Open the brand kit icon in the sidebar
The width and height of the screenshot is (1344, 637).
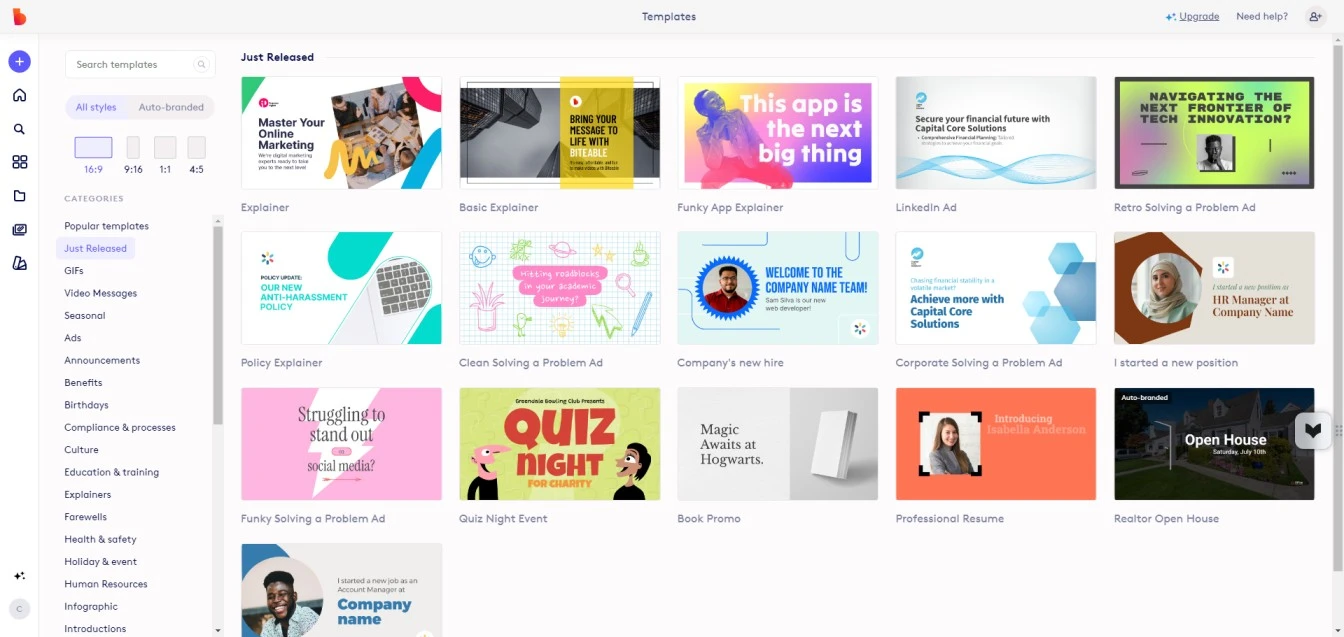tap(19, 263)
